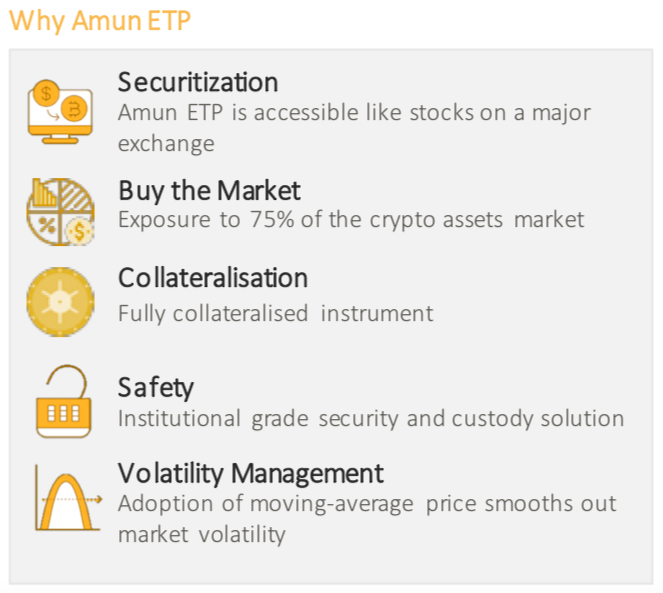Click the dollar coin in the pie chart icon
This screenshot has width=663, height=593.
[80, 231]
